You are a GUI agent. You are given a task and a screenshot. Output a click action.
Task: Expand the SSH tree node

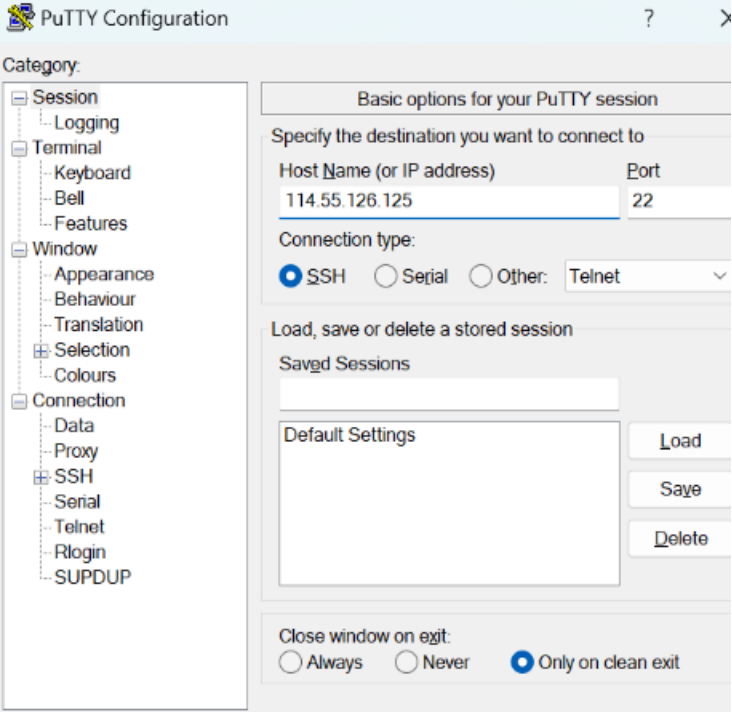[41, 477]
